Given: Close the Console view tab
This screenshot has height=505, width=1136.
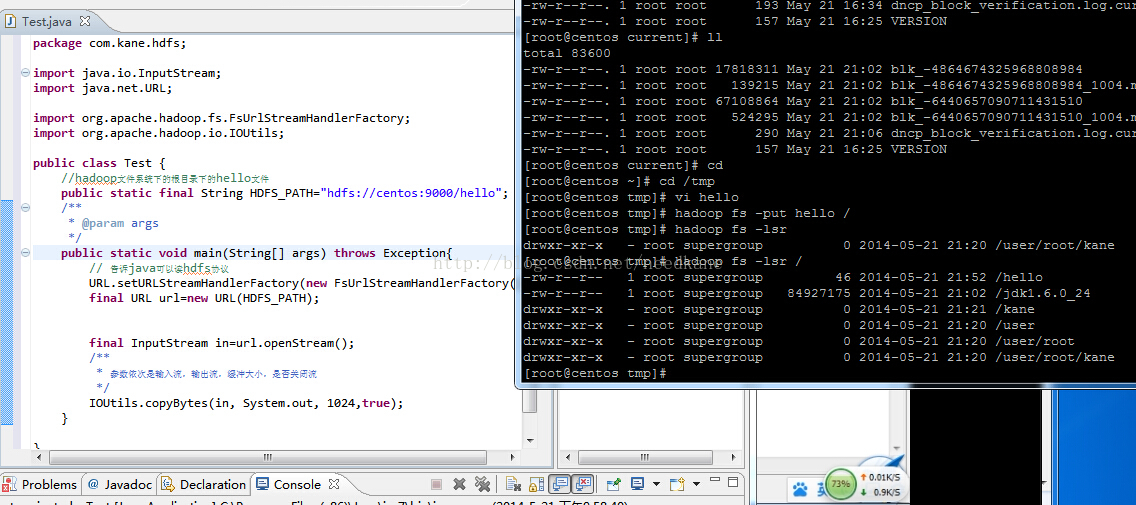Looking at the screenshot, I should [334, 483].
